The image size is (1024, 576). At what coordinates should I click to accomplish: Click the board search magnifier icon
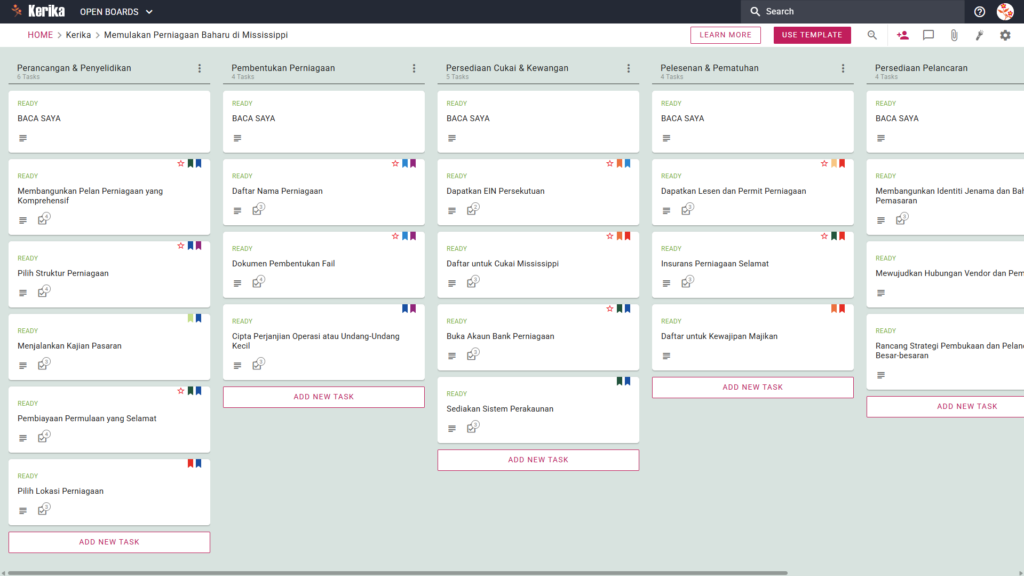[872, 35]
